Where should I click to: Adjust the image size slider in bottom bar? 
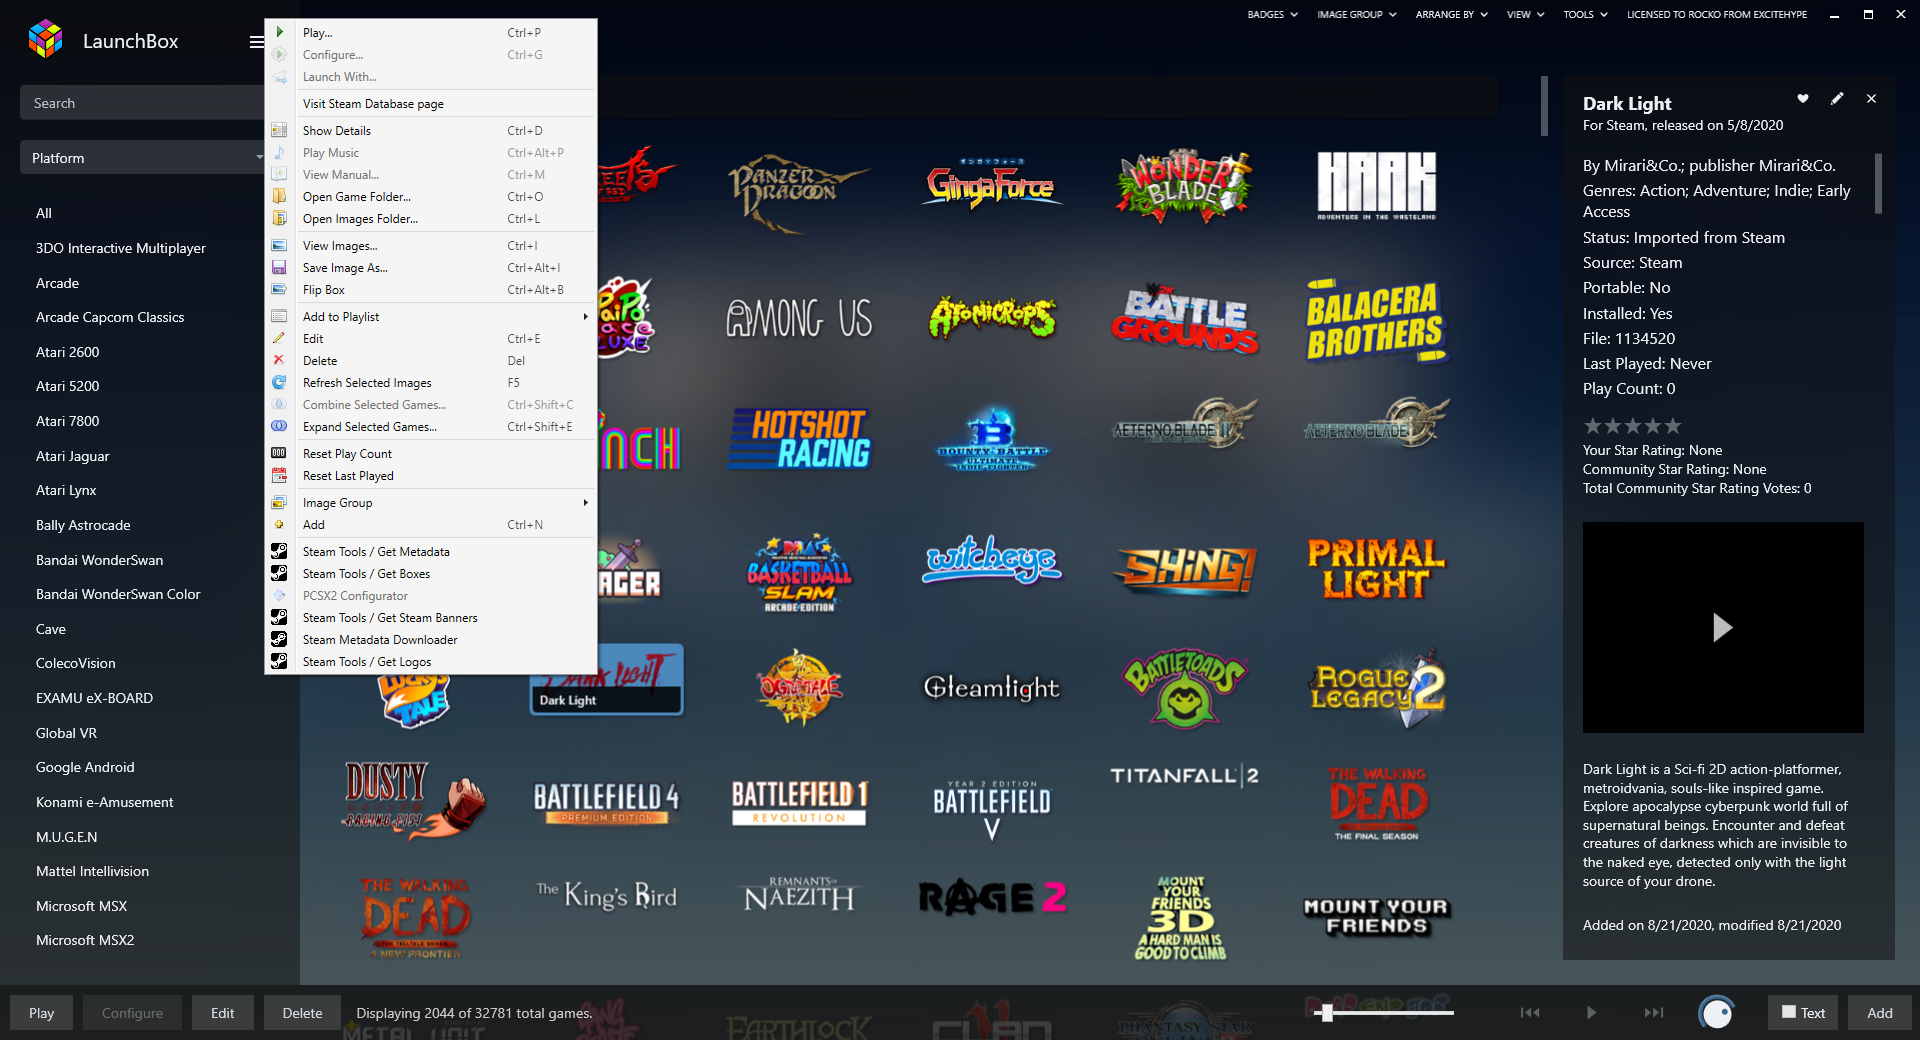tap(1384, 1013)
